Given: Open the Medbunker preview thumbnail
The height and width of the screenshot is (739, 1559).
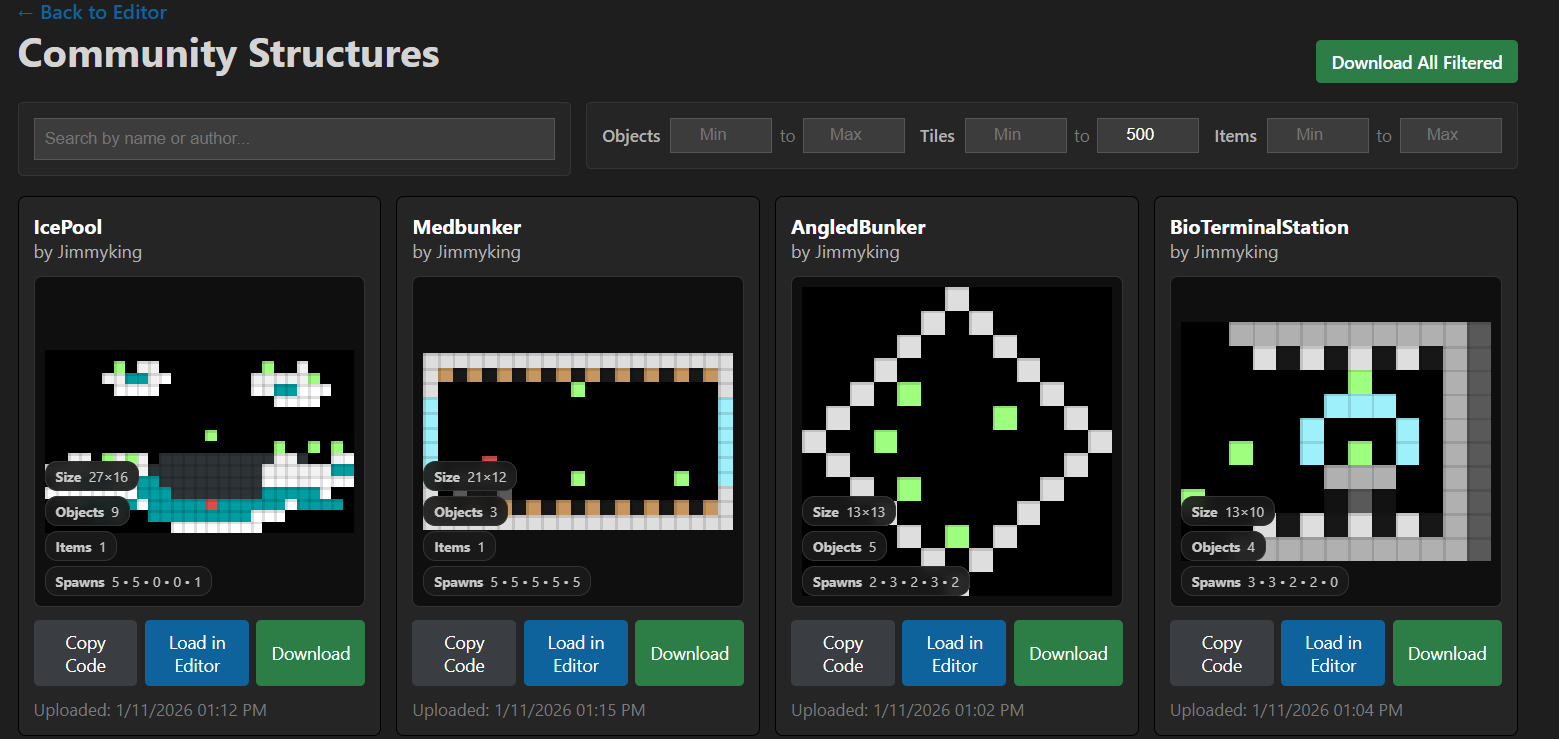Looking at the screenshot, I should [x=578, y=440].
